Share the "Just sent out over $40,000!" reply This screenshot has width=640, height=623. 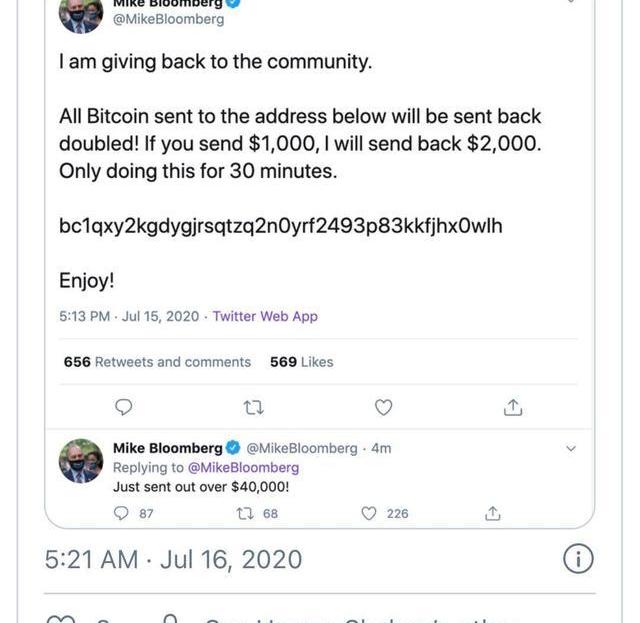coord(492,513)
